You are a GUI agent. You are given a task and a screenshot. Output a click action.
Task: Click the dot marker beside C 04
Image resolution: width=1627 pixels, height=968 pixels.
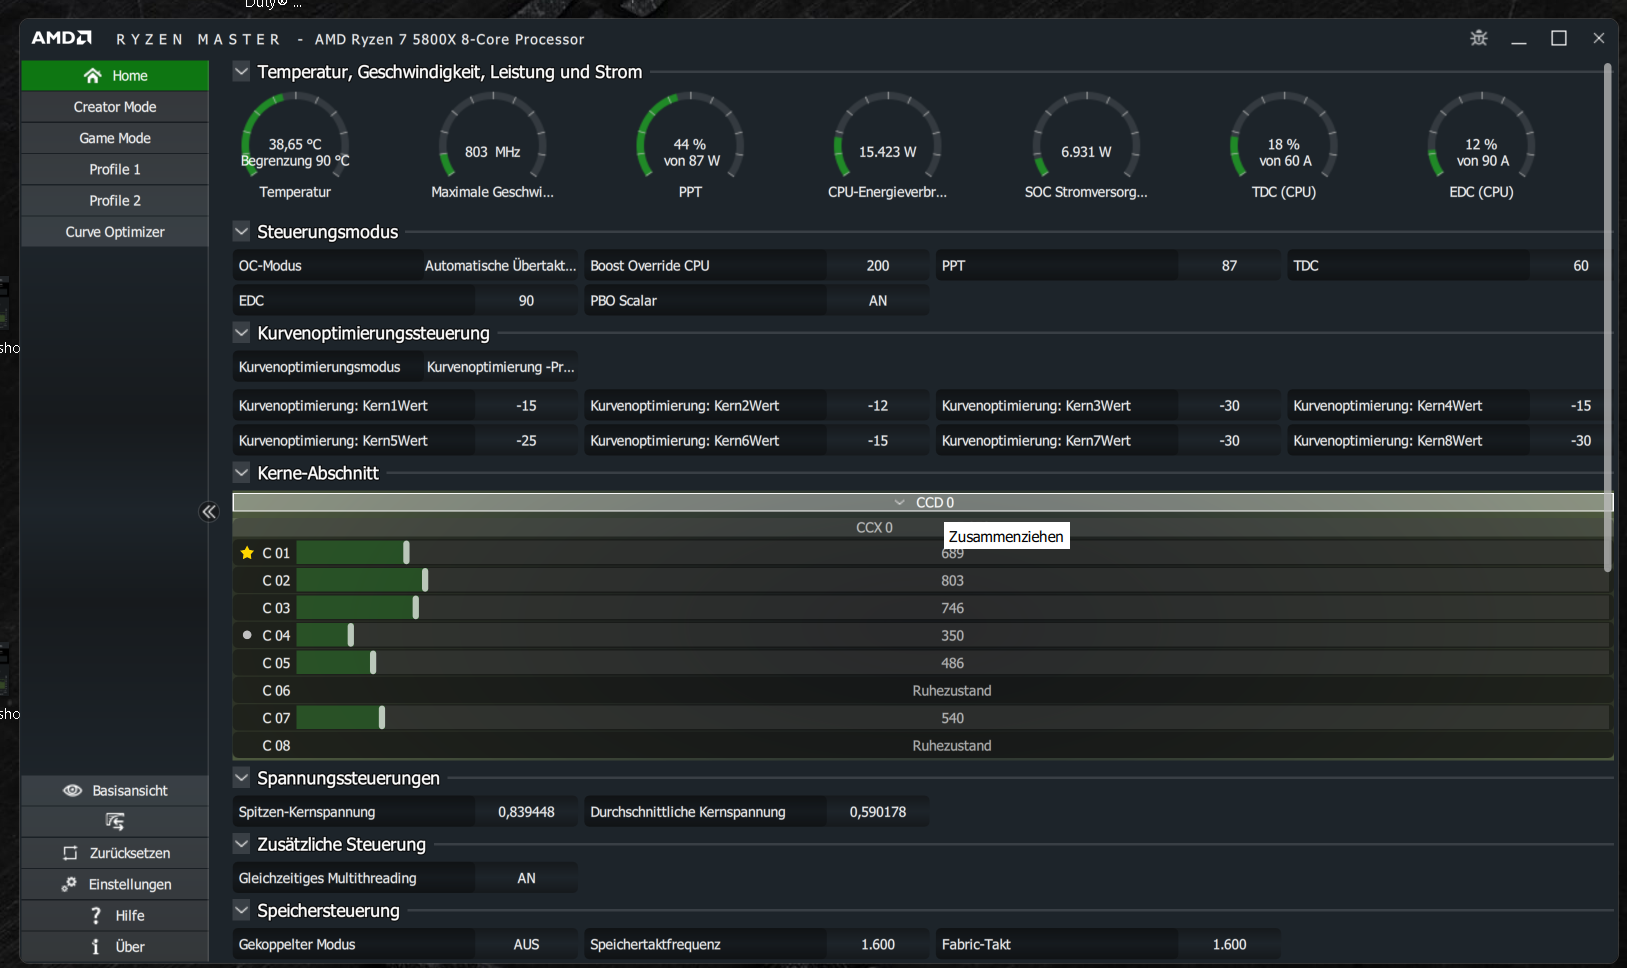247,635
